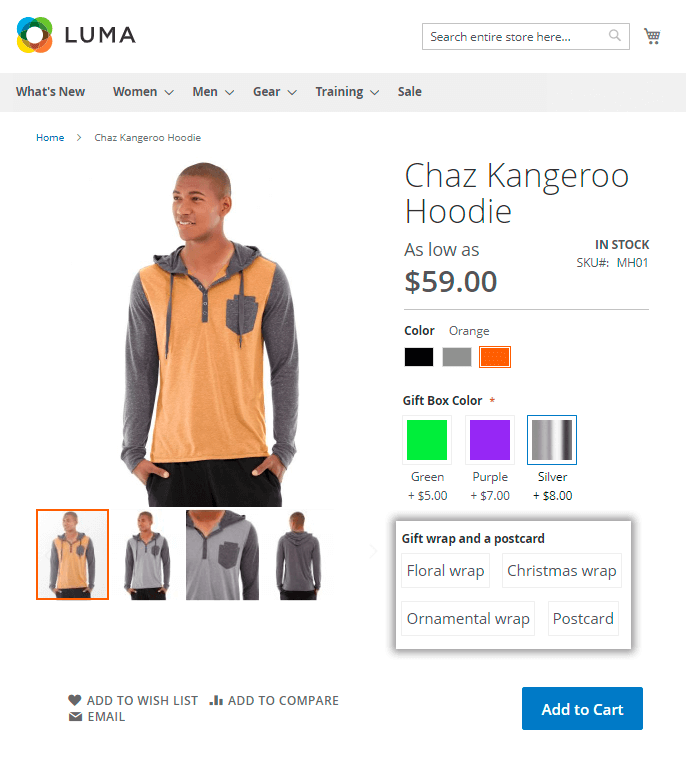Viewport: 686px width, 765px height.
Task: Select the Ornamental wrap option
Action: click(468, 618)
